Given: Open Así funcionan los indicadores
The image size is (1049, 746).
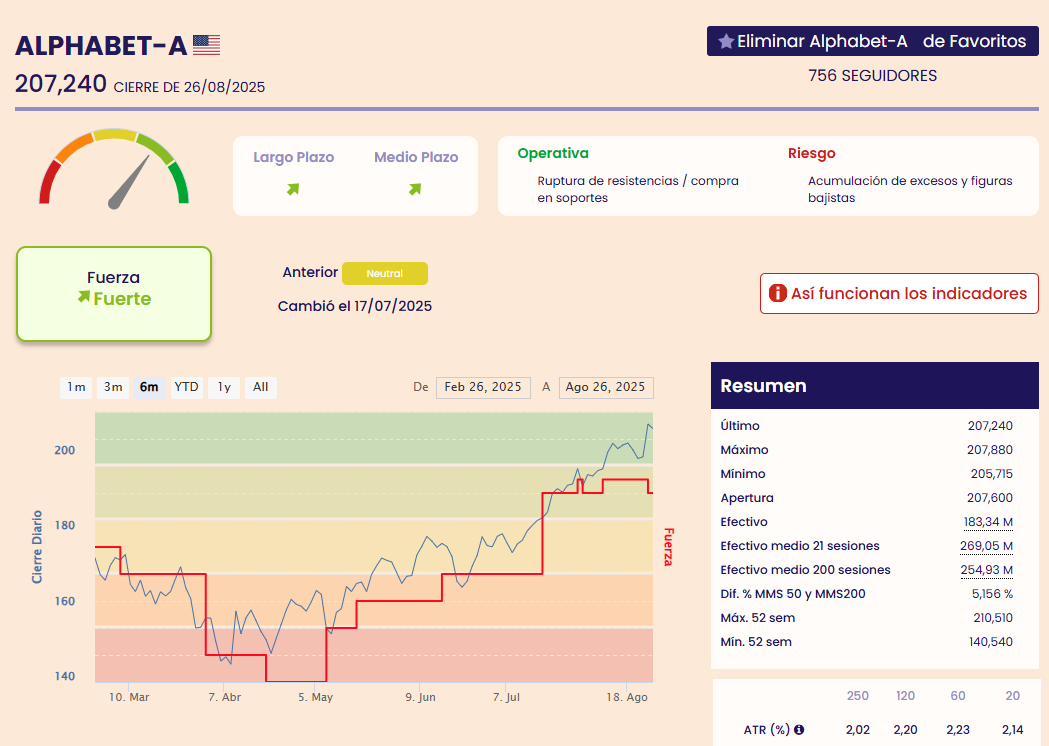Looking at the screenshot, I should click(899, 293).
